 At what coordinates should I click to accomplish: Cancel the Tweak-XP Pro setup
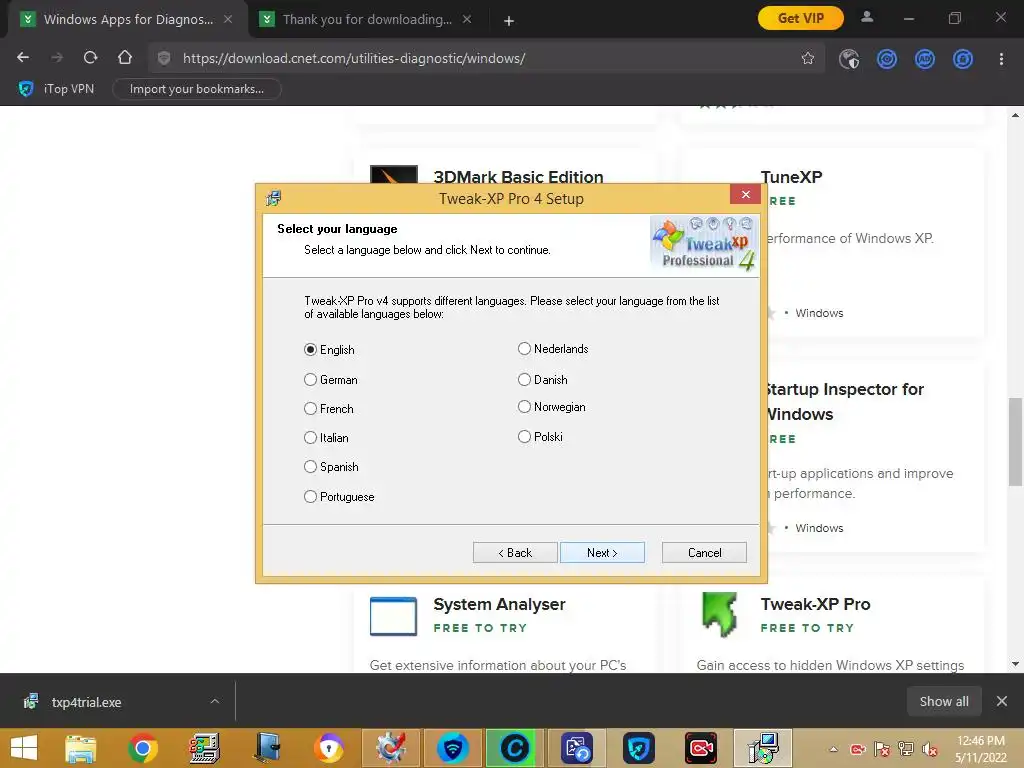704,552
